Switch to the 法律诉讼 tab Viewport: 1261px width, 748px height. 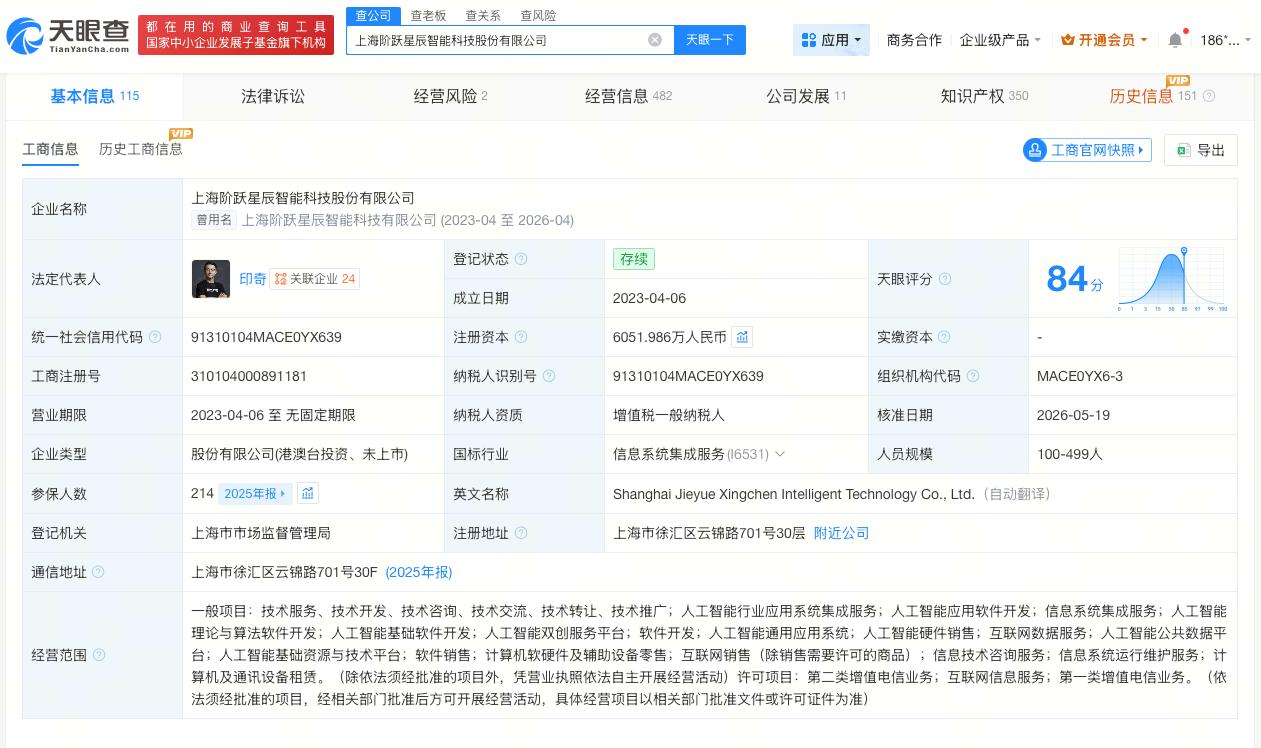click(273, 96)
